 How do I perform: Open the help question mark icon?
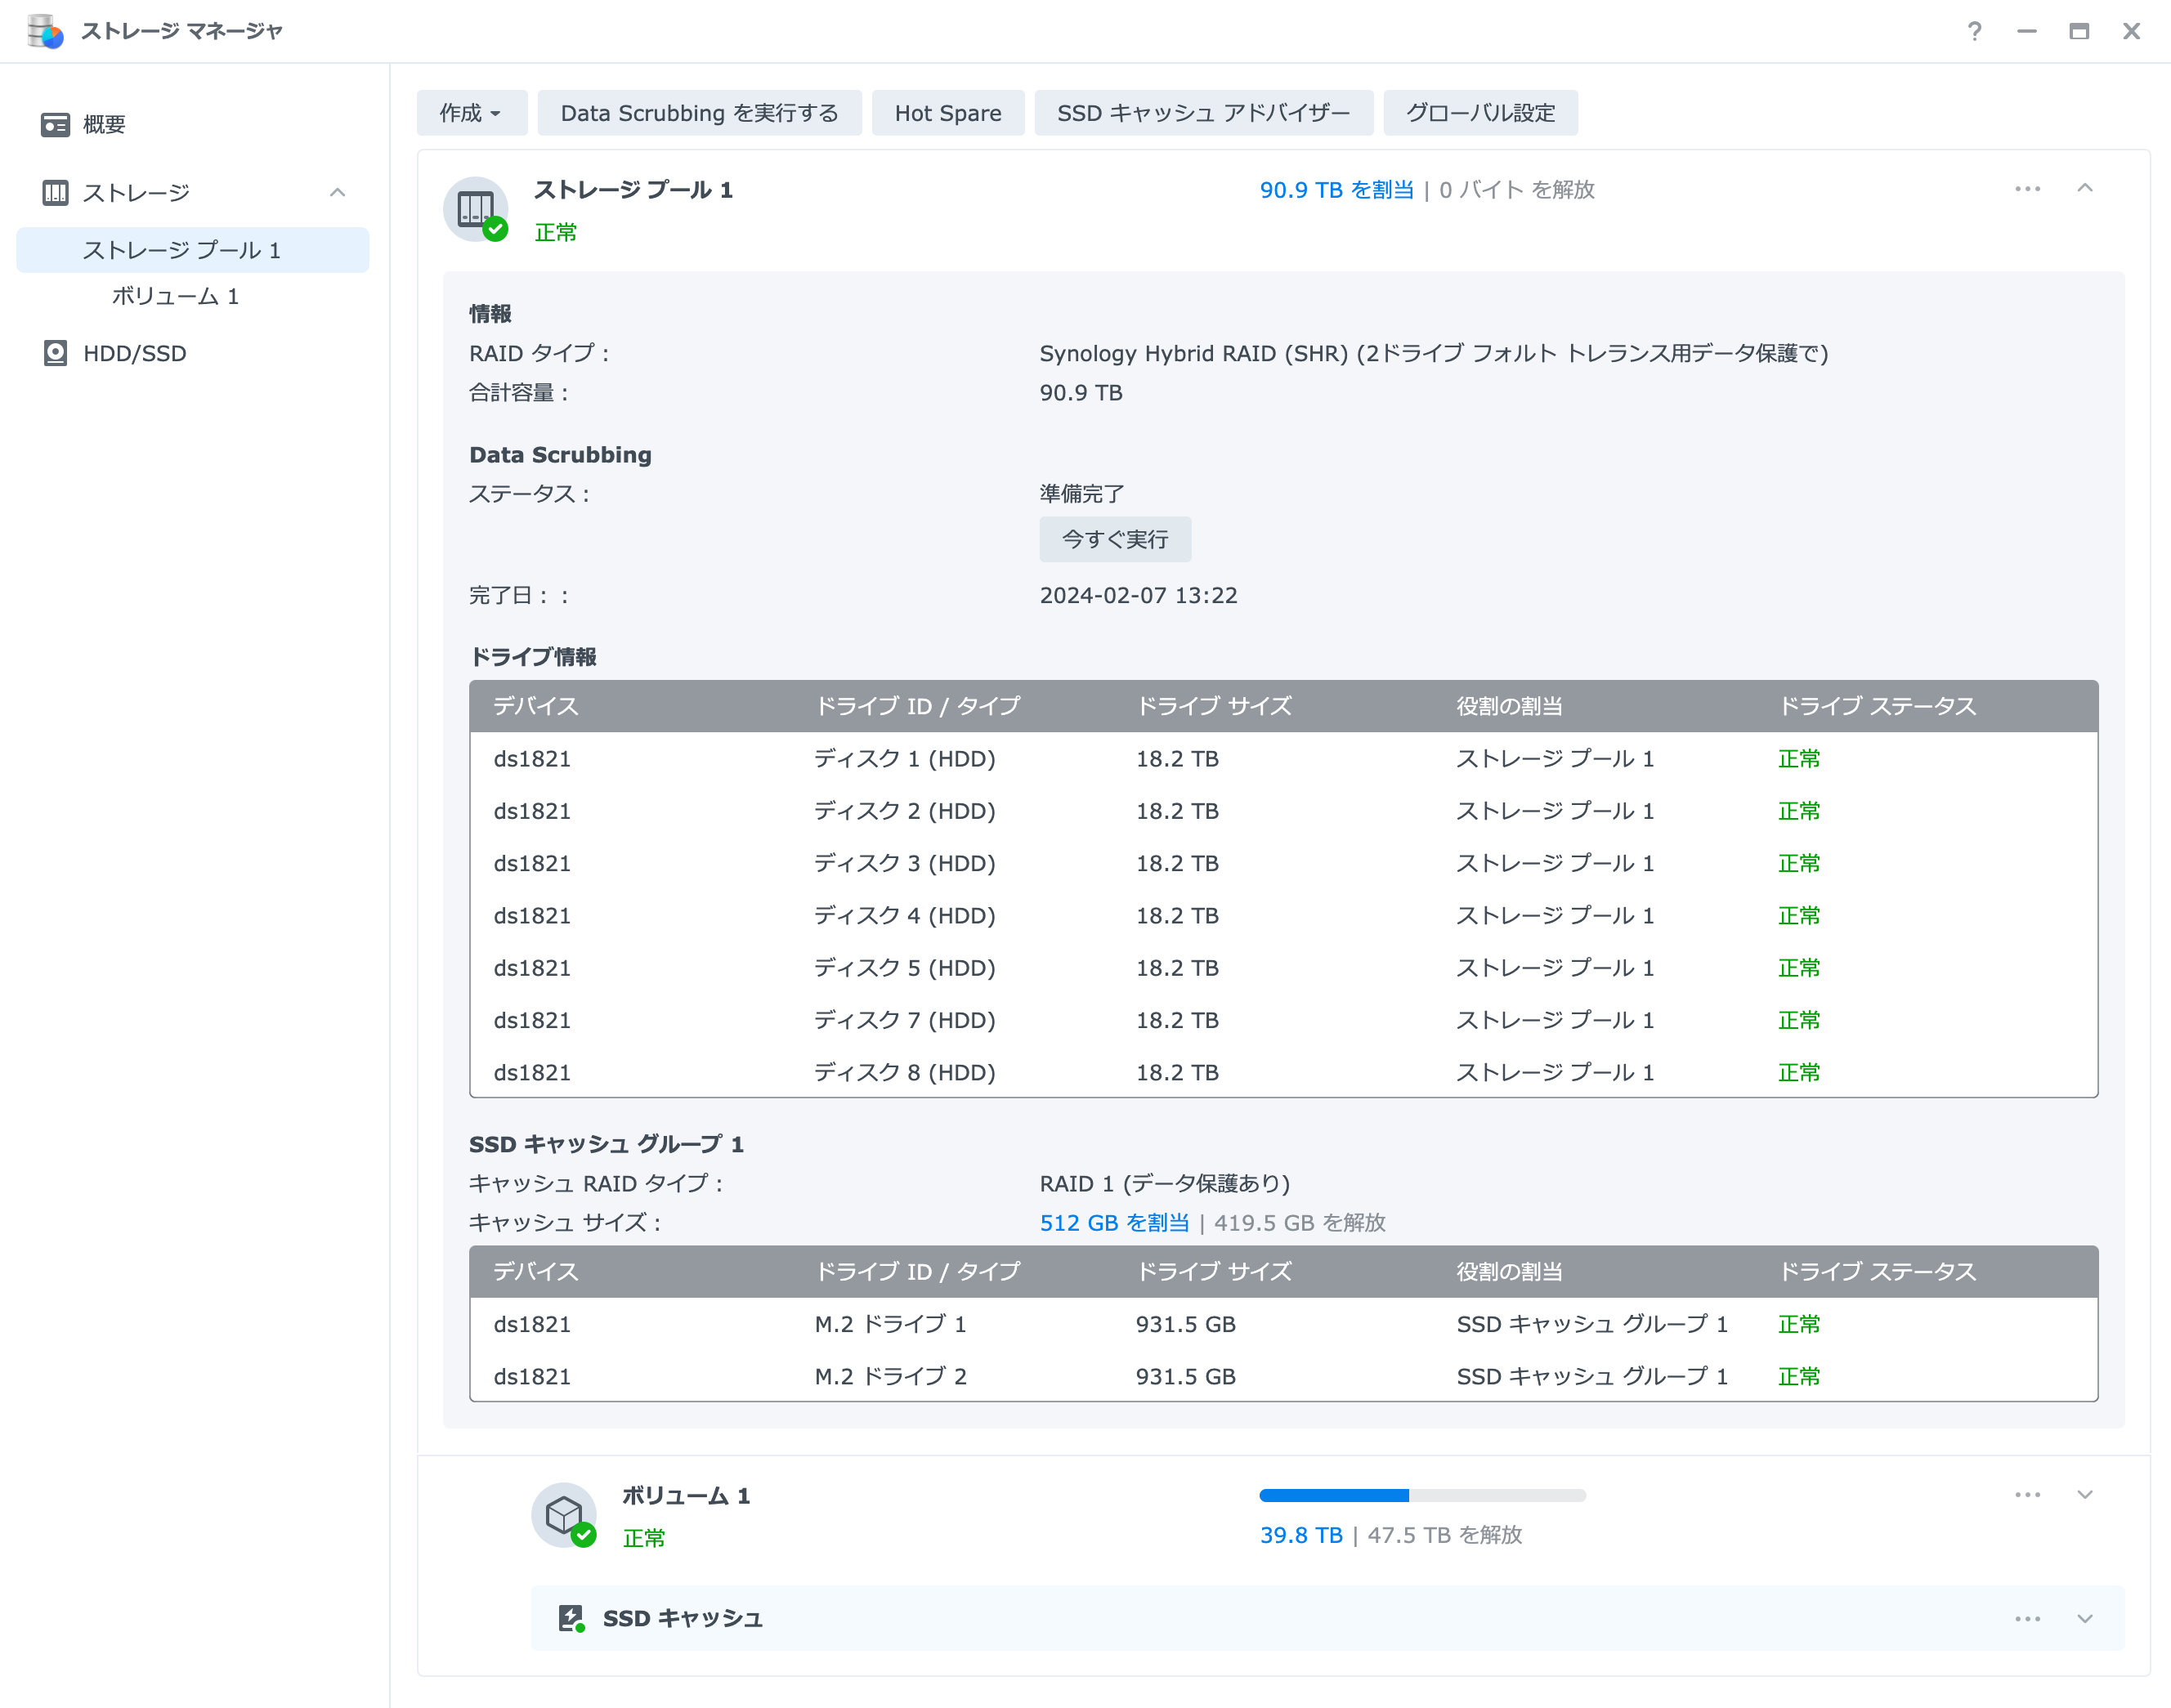pos(1974,31)
